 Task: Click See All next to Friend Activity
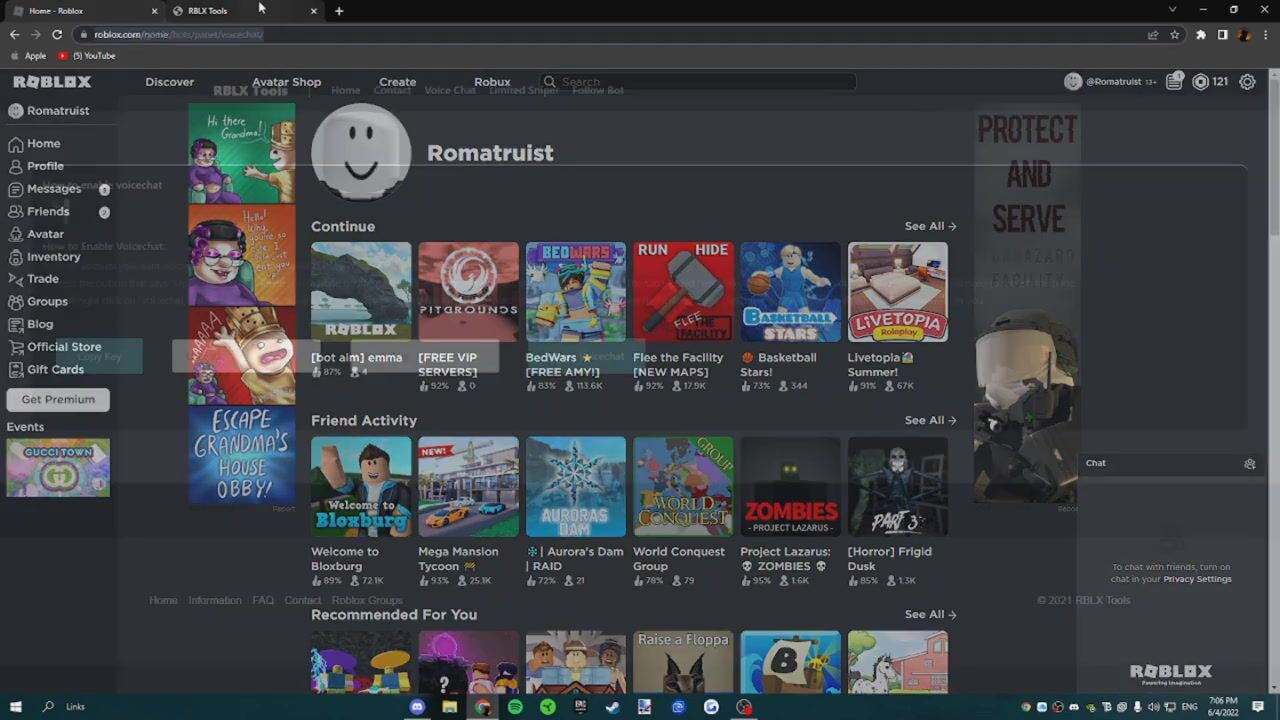(x=930, y=420)
